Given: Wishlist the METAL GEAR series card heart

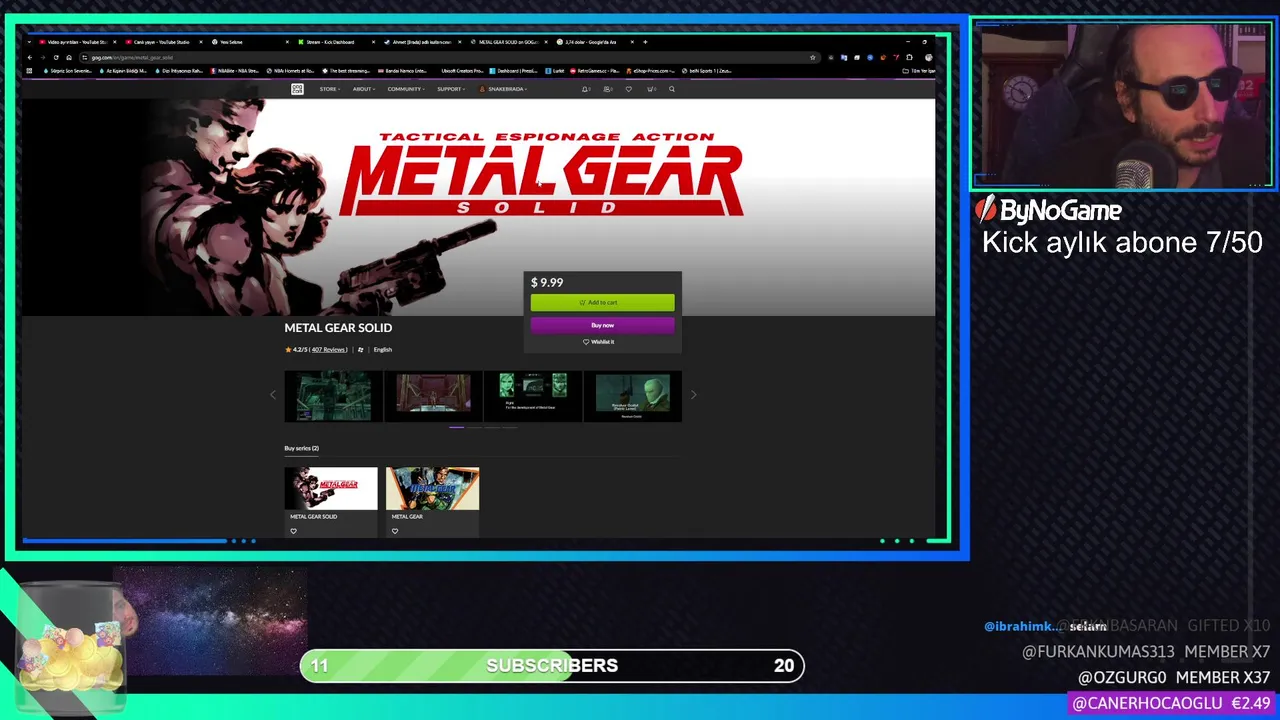Looking at the screenshot, I should (x=395, y=531).
